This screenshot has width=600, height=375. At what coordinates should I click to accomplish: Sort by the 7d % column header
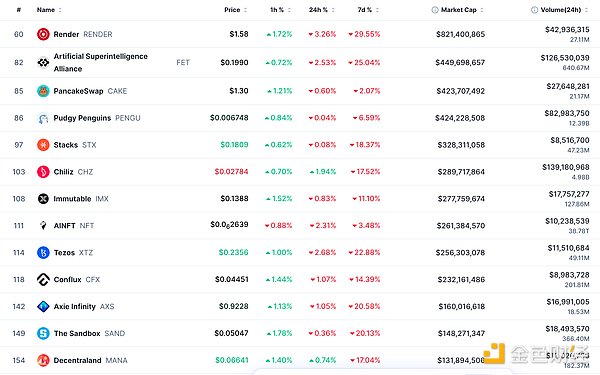[x=368, y=10]
